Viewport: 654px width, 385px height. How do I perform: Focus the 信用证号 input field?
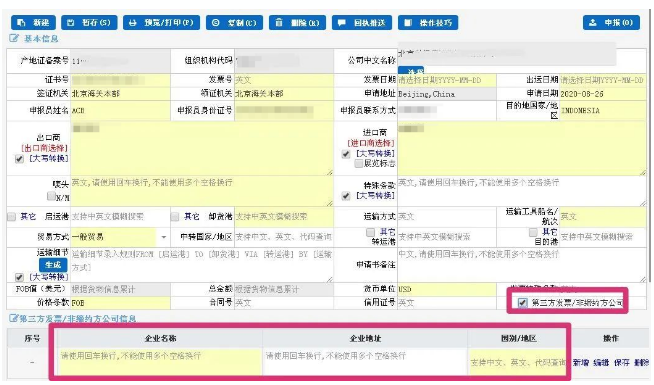coord(447,303)
